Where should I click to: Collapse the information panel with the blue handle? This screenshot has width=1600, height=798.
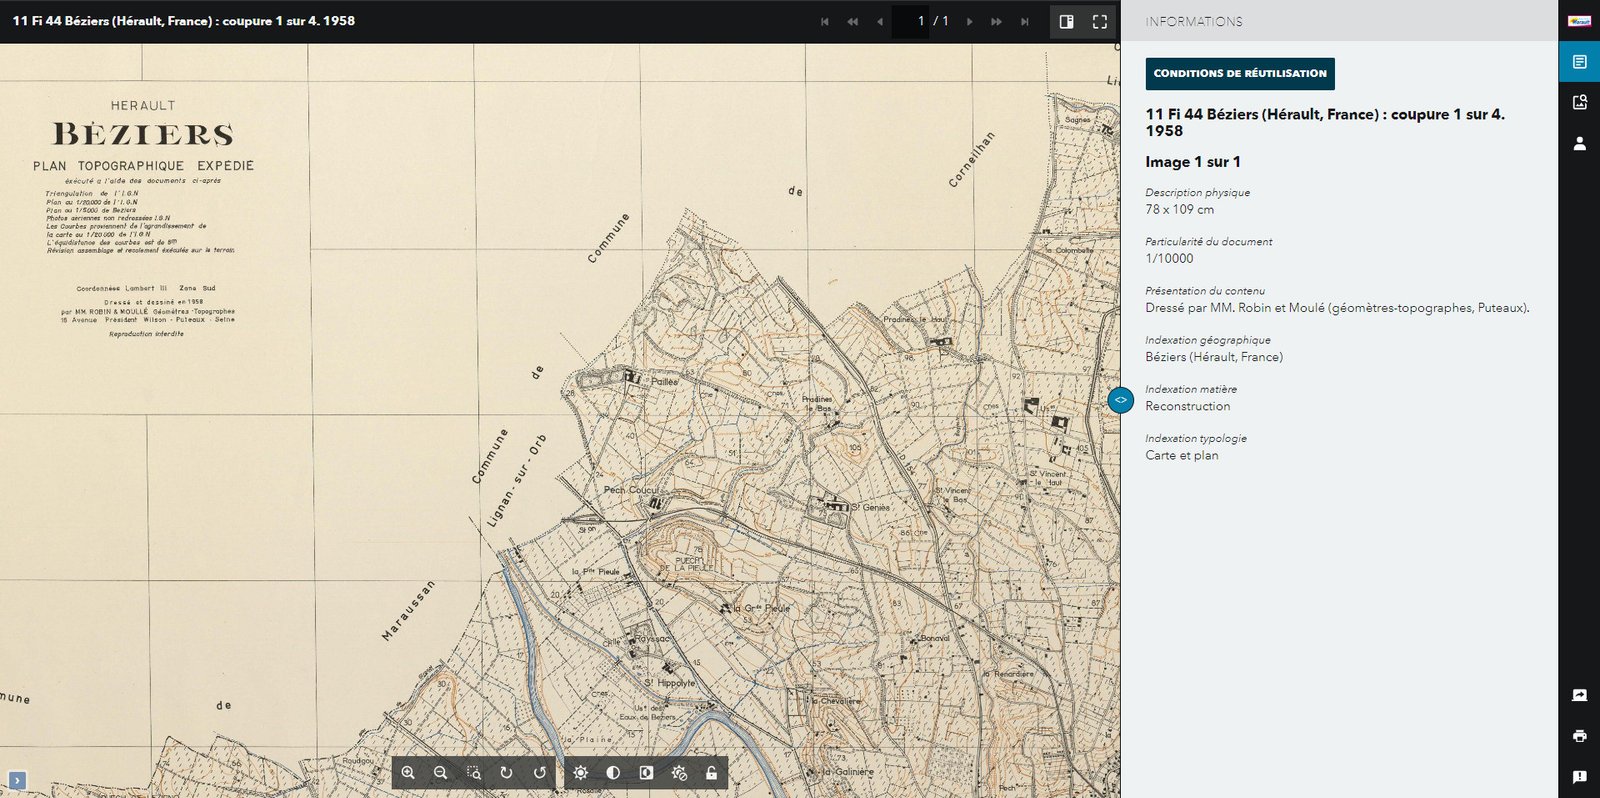point(1120,400)
